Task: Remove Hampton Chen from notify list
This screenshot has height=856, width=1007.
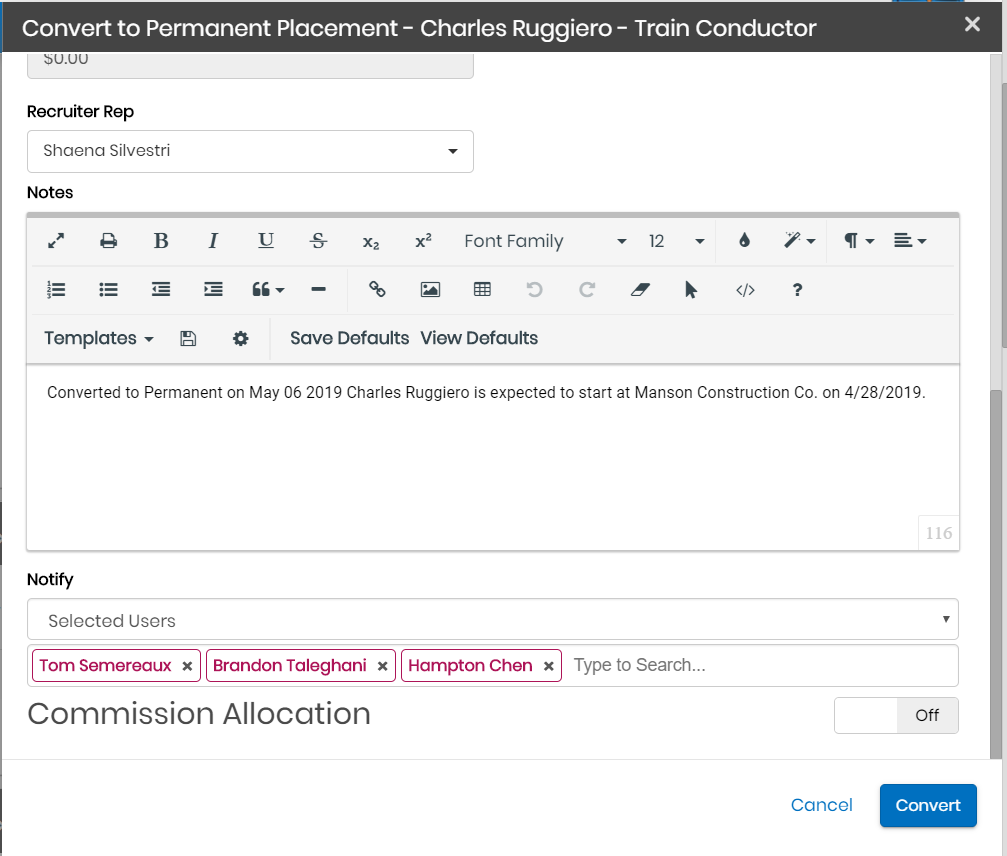Action: 548,666
